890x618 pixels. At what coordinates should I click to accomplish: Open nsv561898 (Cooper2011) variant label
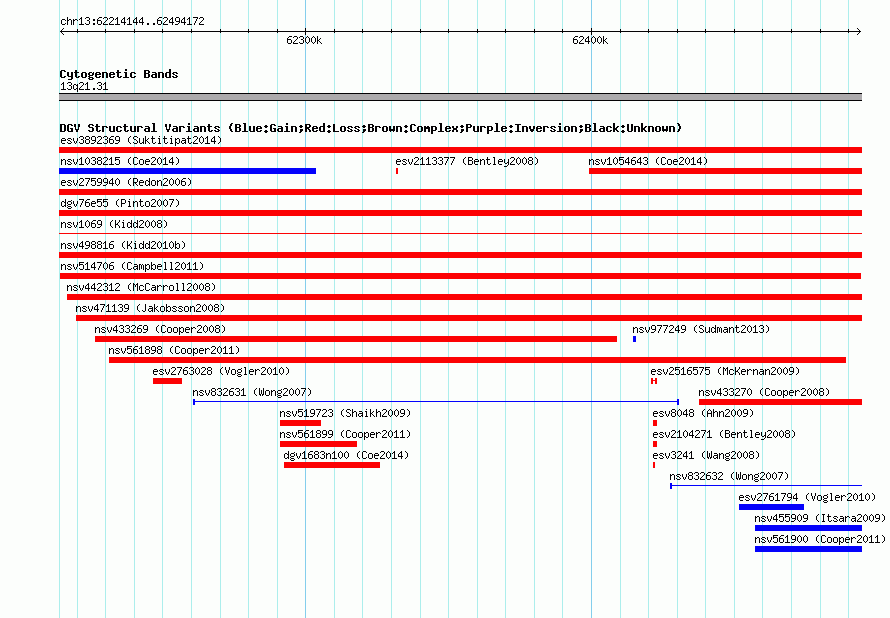point(174,350)
